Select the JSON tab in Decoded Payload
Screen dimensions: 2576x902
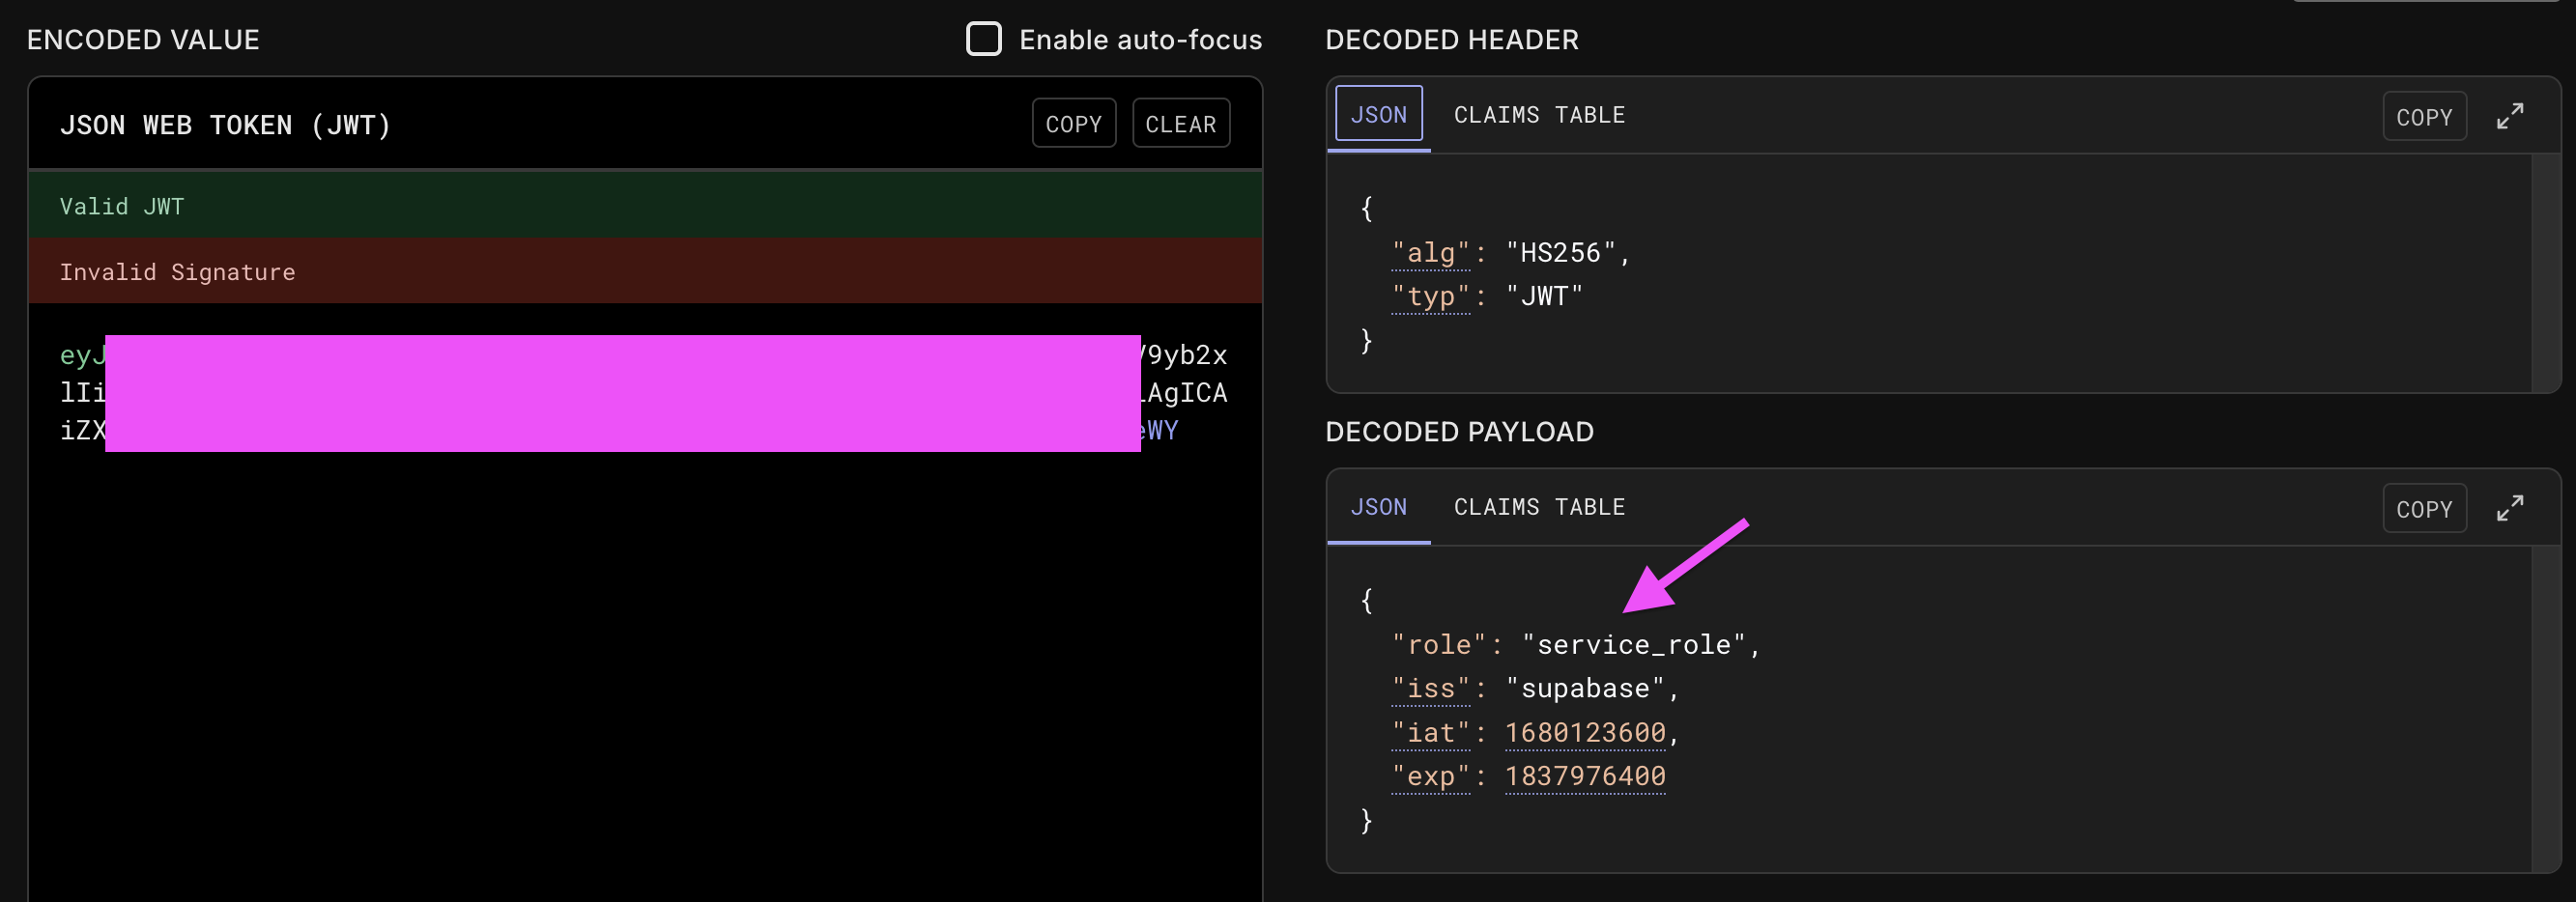tap(1378, 507)
